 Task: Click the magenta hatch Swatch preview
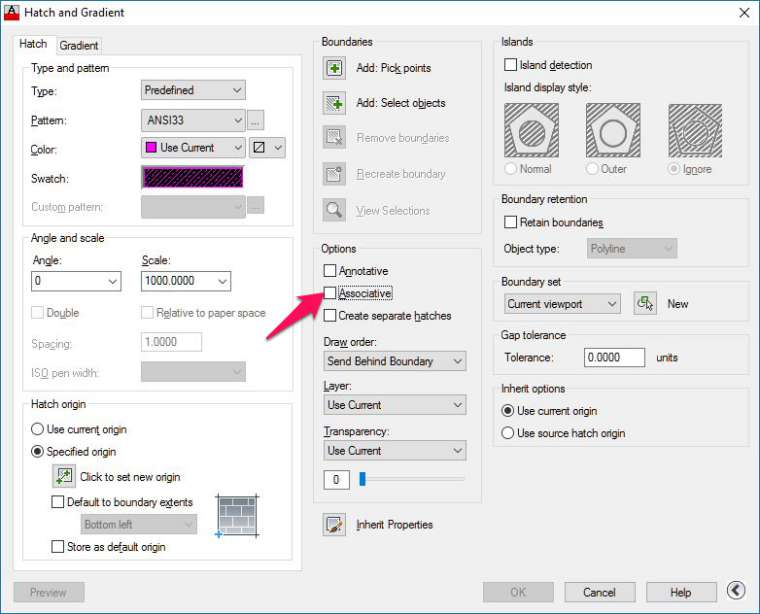(193, 178)
